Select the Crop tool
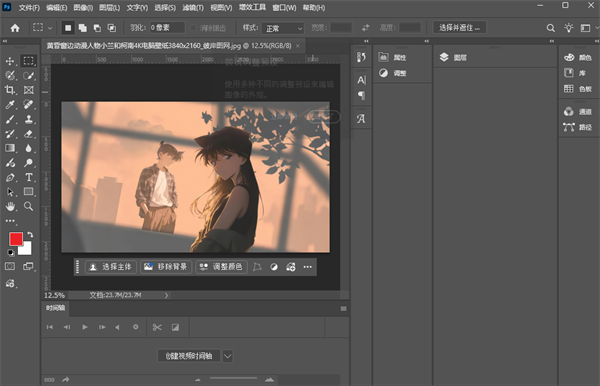This screenshot has height=386, width=600. pos(10,90)
